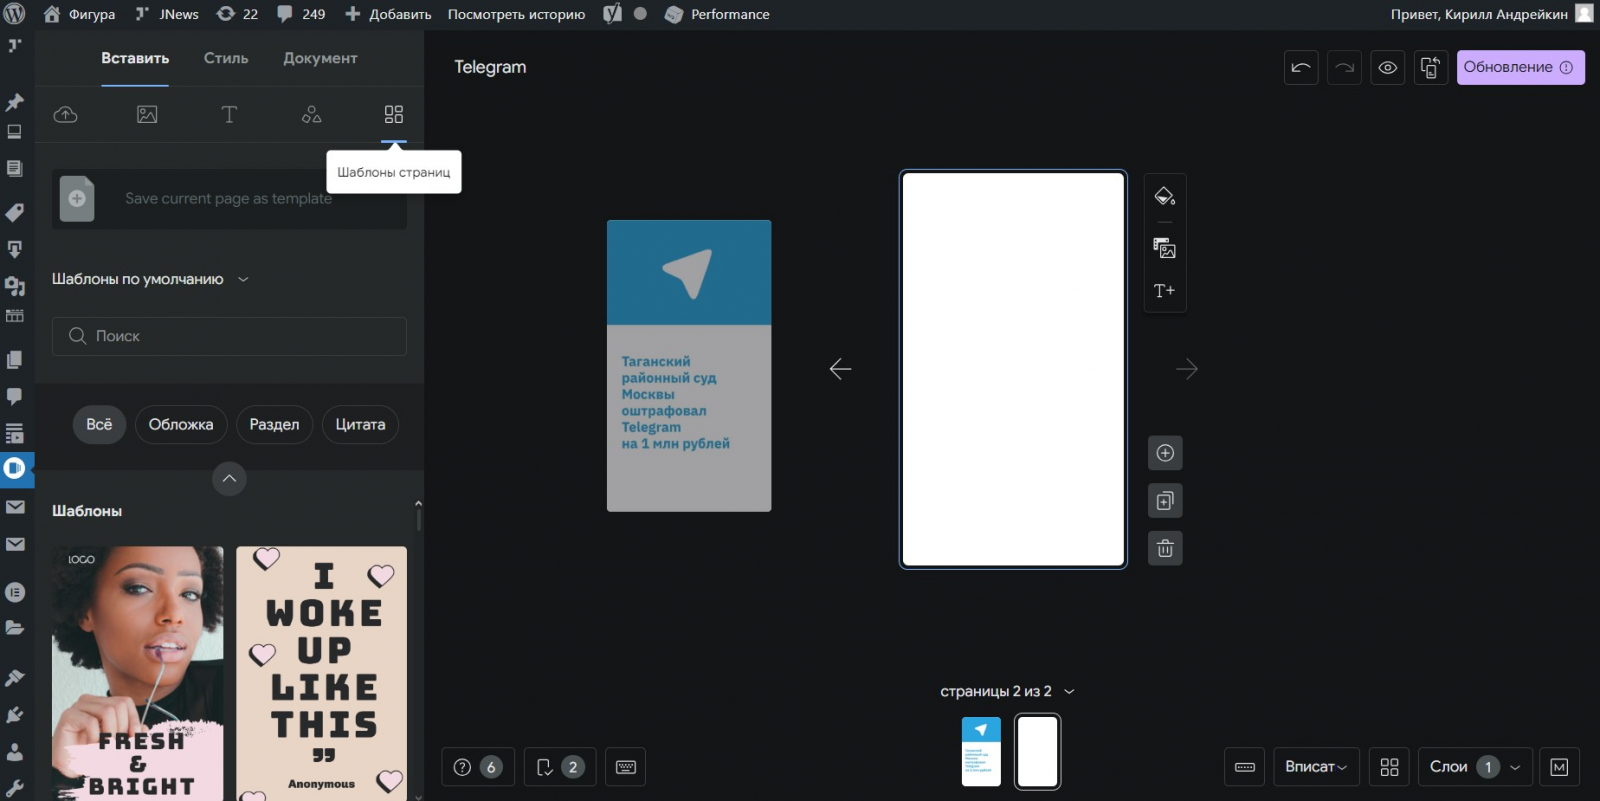1600x801 pixels.
Task: Click Save current page as template
Action: pos(229,198)
